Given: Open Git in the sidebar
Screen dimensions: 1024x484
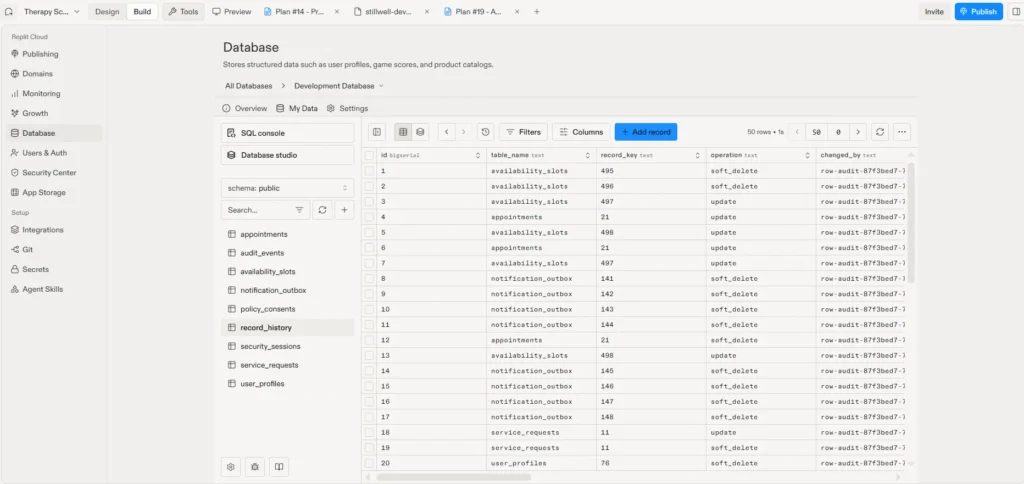Looking at the screenshot, I should (54, 250).
